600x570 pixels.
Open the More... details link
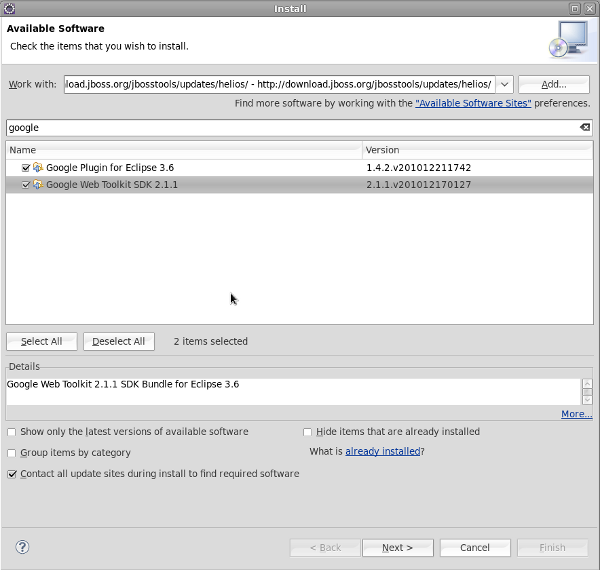(576, 414)
